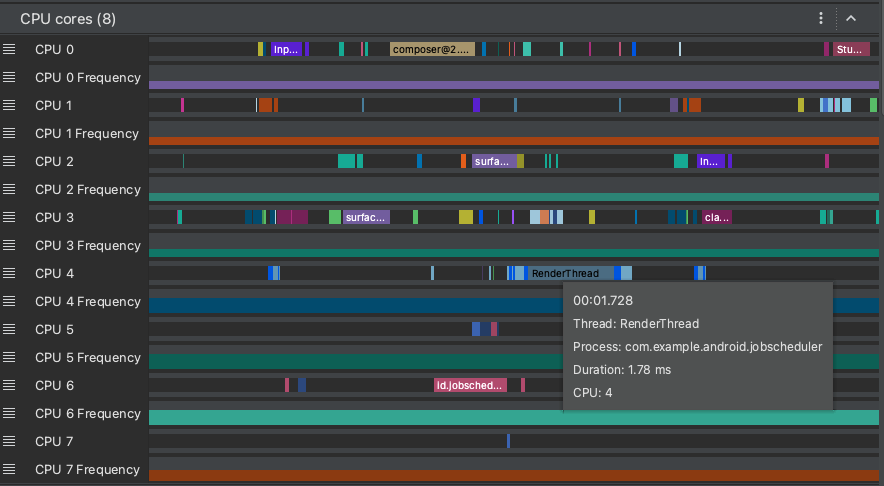The width and height of the screenshot is (884, 486).
Task: Select the CPU 5 Frequency track label
Action: (x=88, y=357)
